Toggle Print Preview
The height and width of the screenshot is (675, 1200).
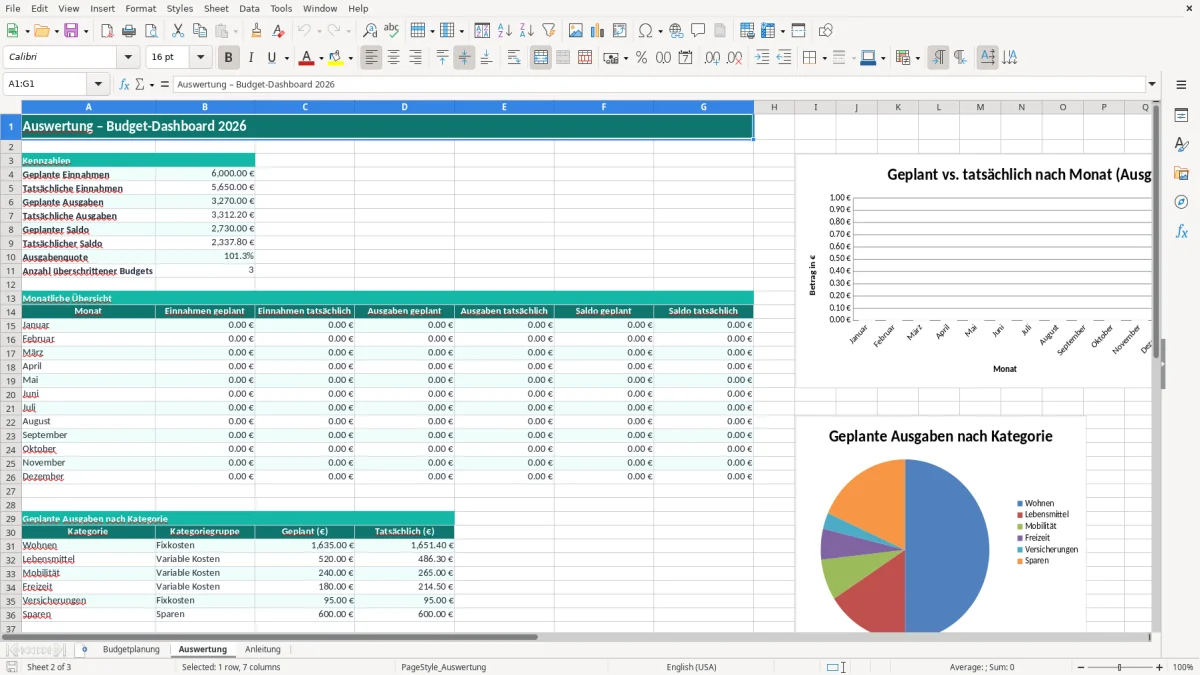click(151, 31)
